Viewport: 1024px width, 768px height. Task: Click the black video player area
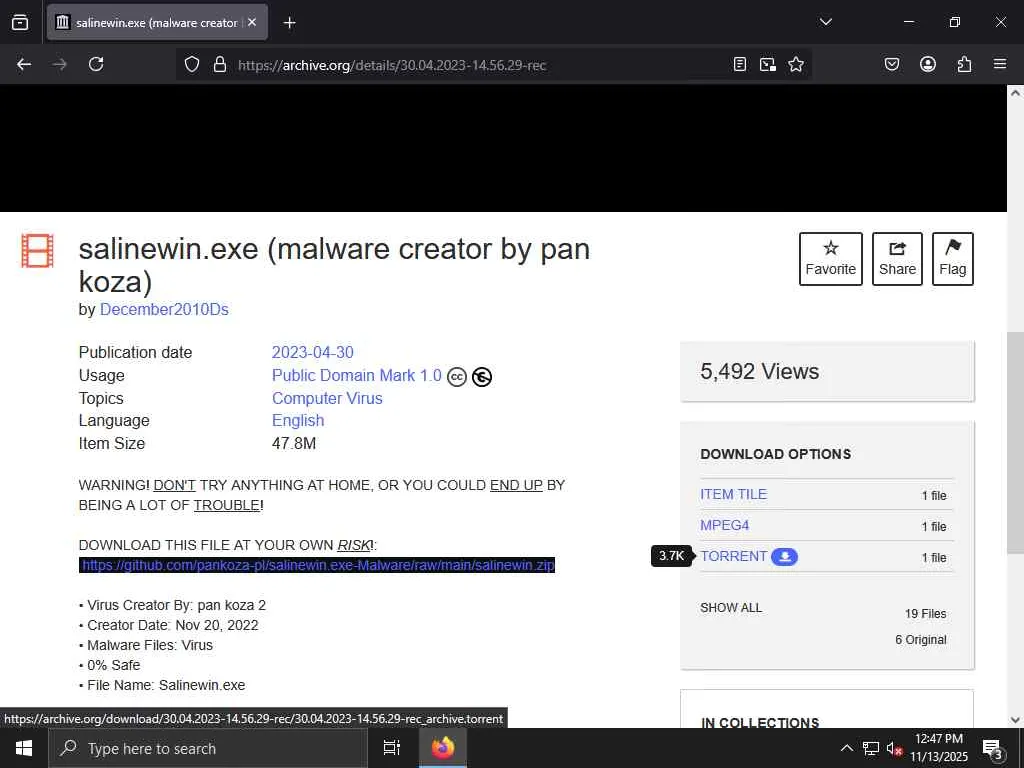[503, 148]
